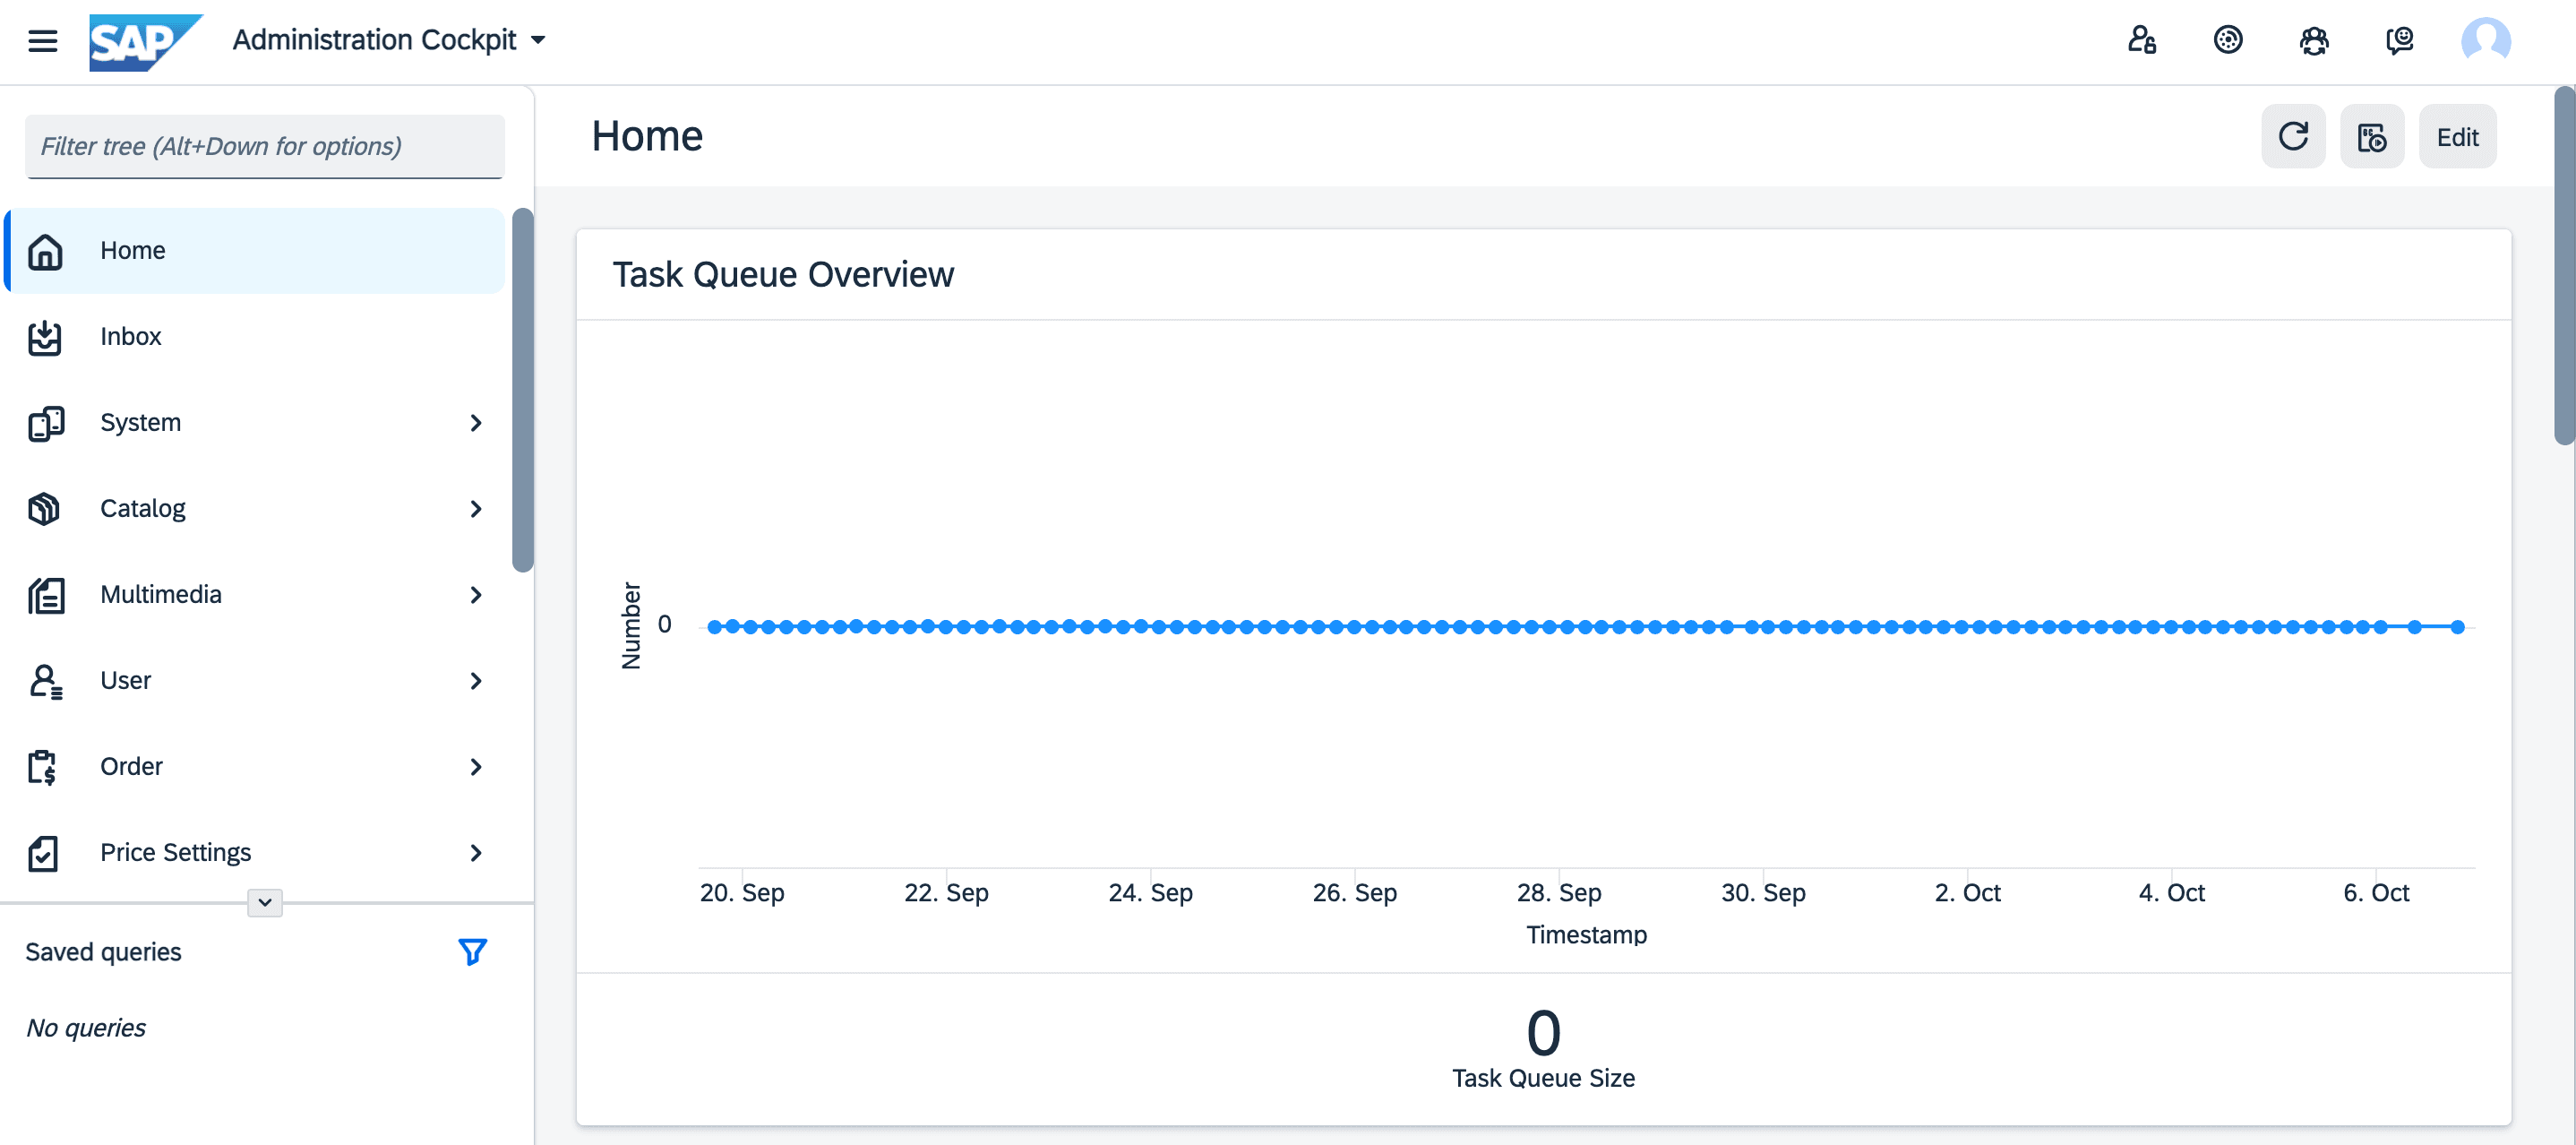2576x1145 pixels.
Task: Click the SAP logo
Action: (x=144, y=41)
